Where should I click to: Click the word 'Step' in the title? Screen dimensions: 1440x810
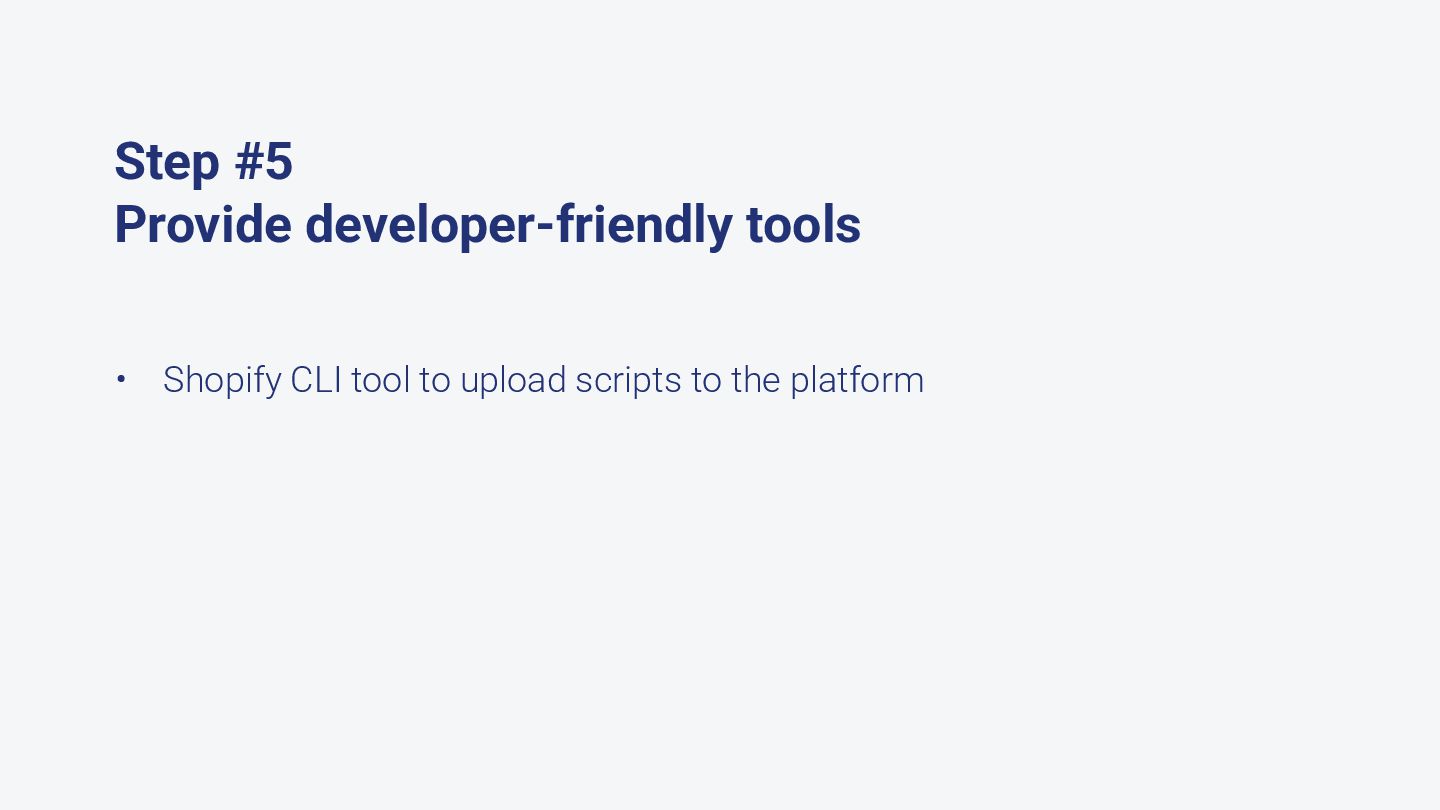point(166,161)
